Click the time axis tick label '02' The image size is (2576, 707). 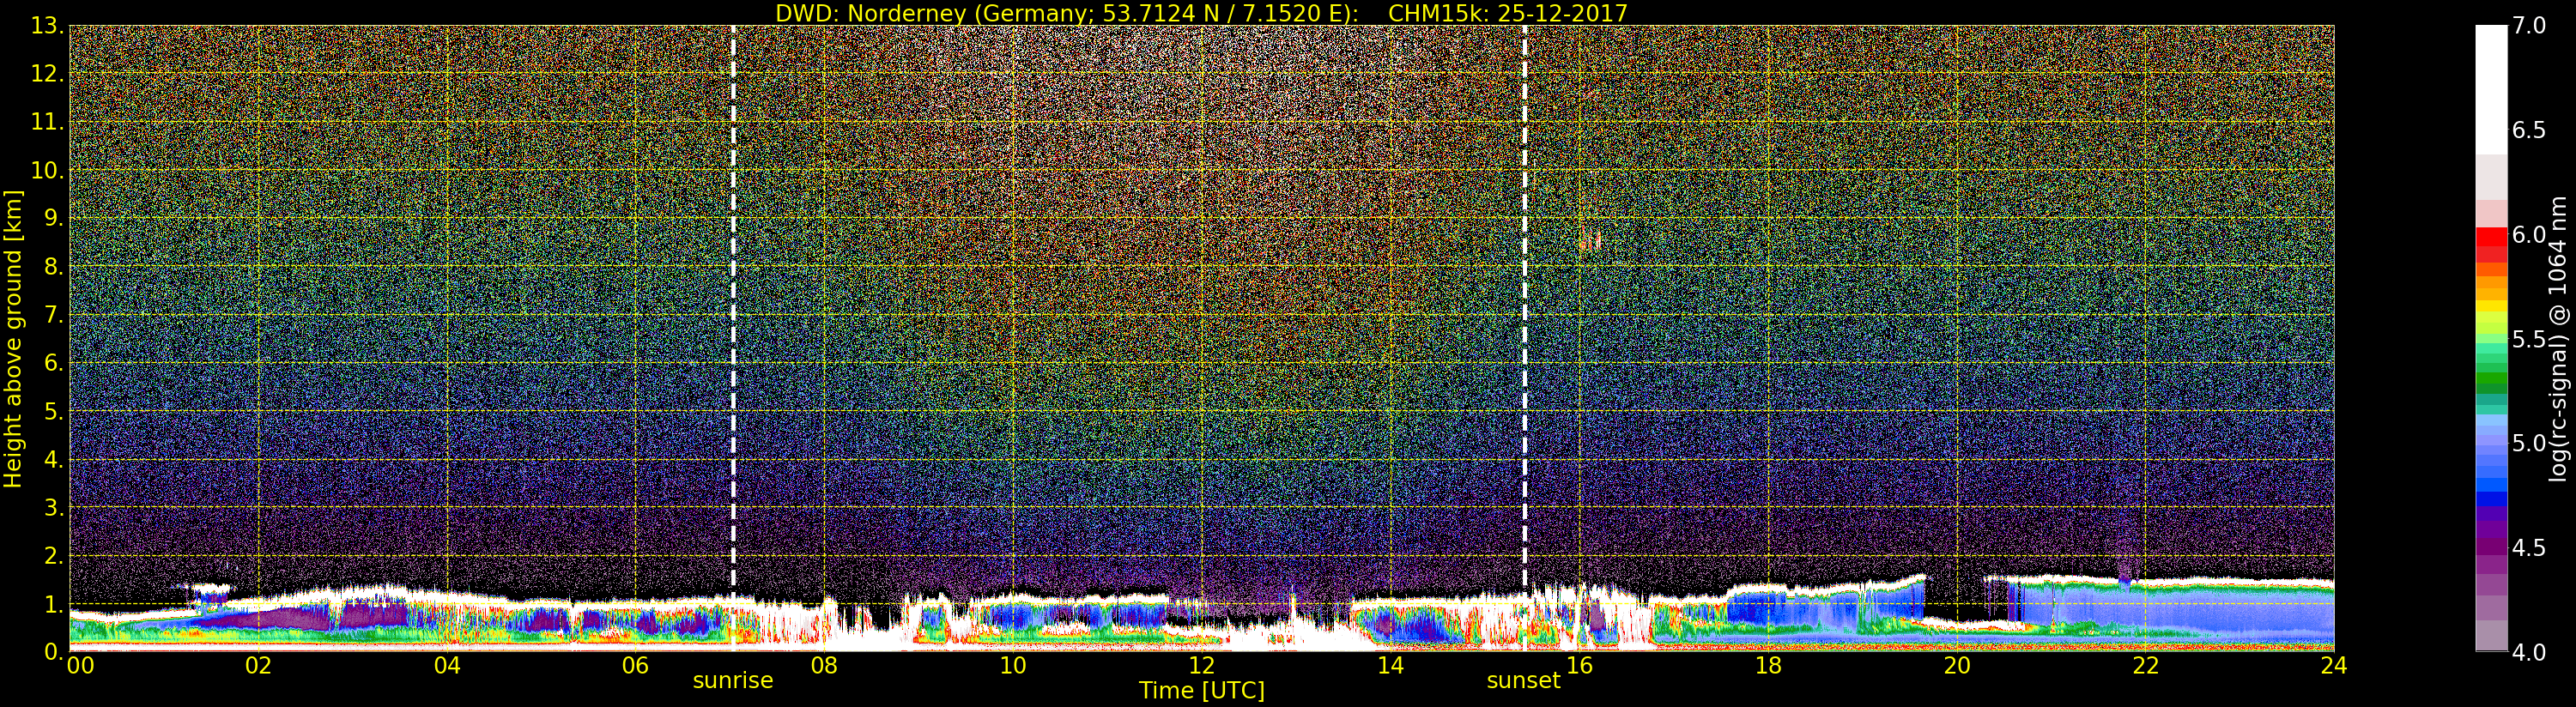258,665
